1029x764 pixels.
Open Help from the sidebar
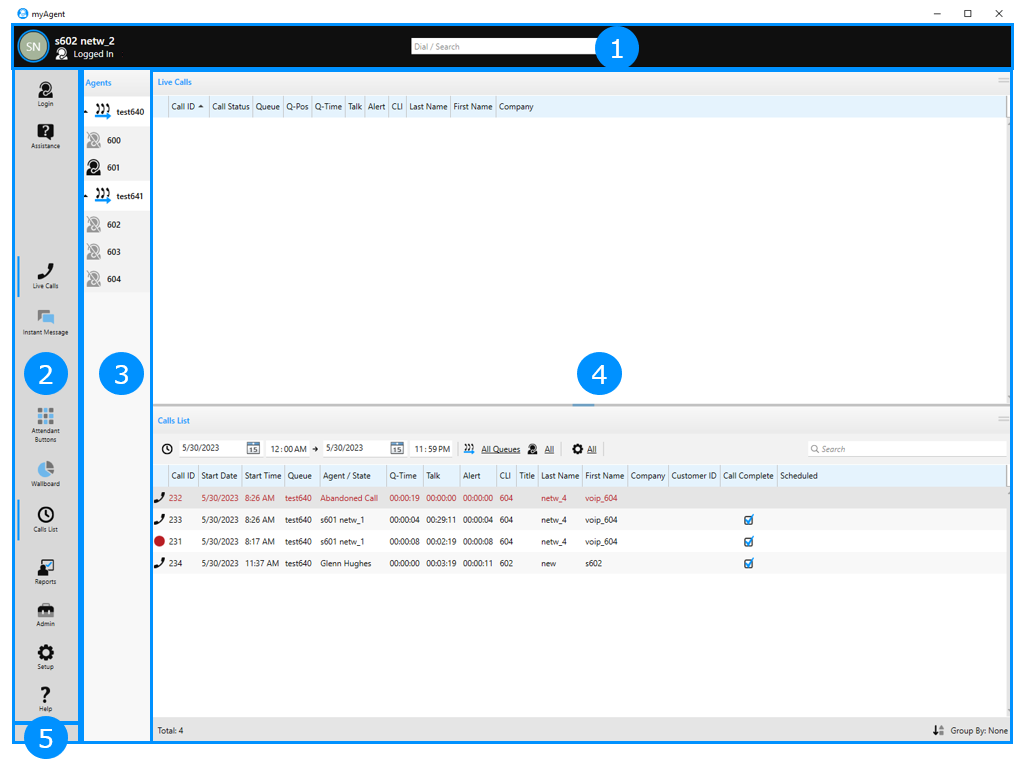[x=45, y=698]
